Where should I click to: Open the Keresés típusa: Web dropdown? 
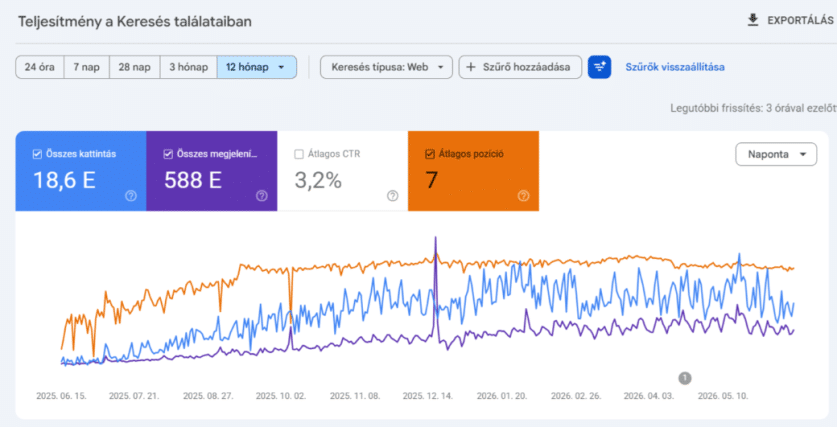pos(386,67)
